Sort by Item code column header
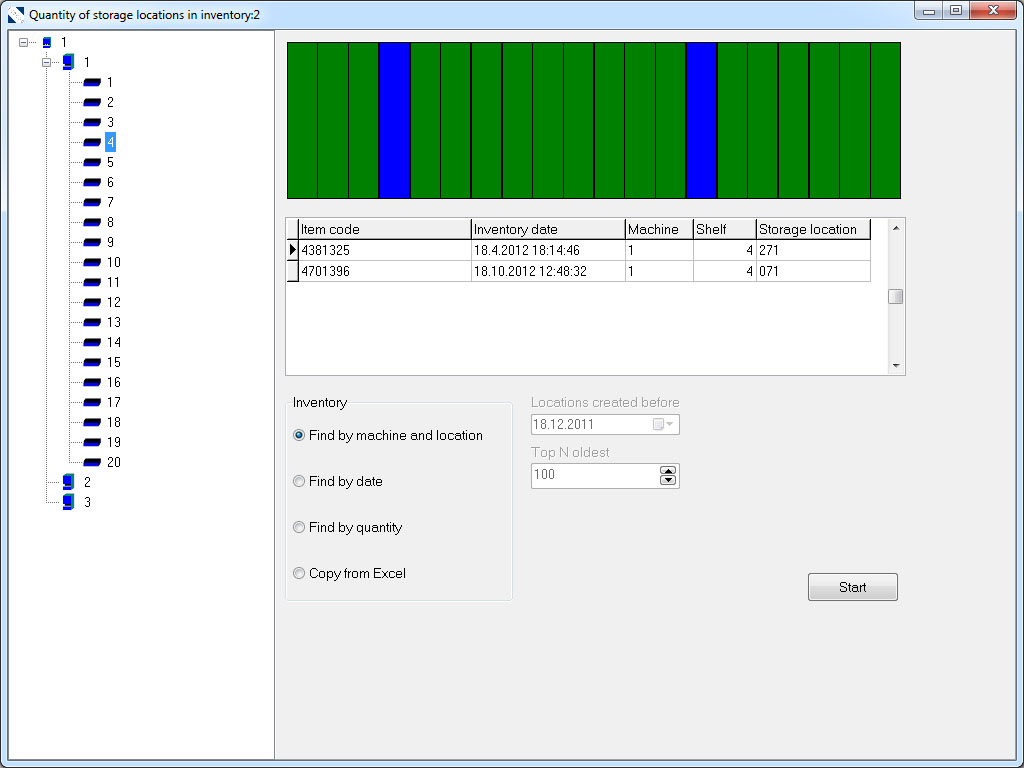 [384, 229]
